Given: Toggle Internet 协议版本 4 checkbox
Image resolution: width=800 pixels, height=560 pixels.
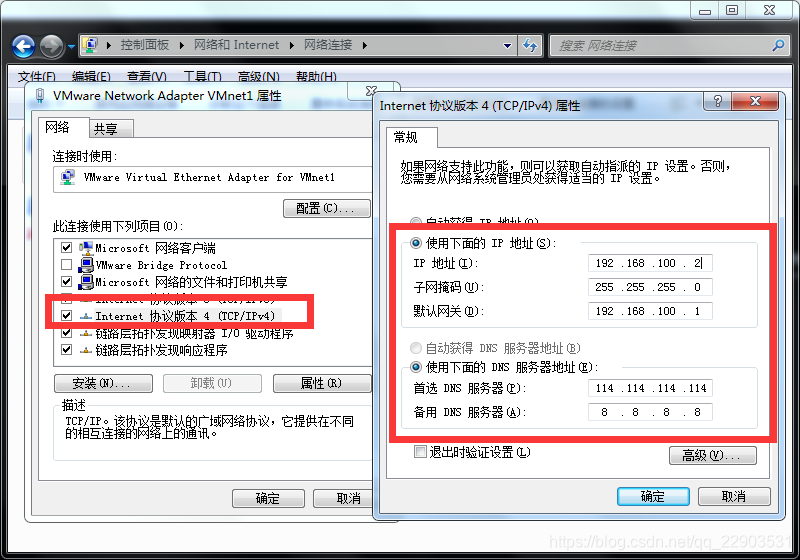Looking at the screenshot, I should point(66,316).
